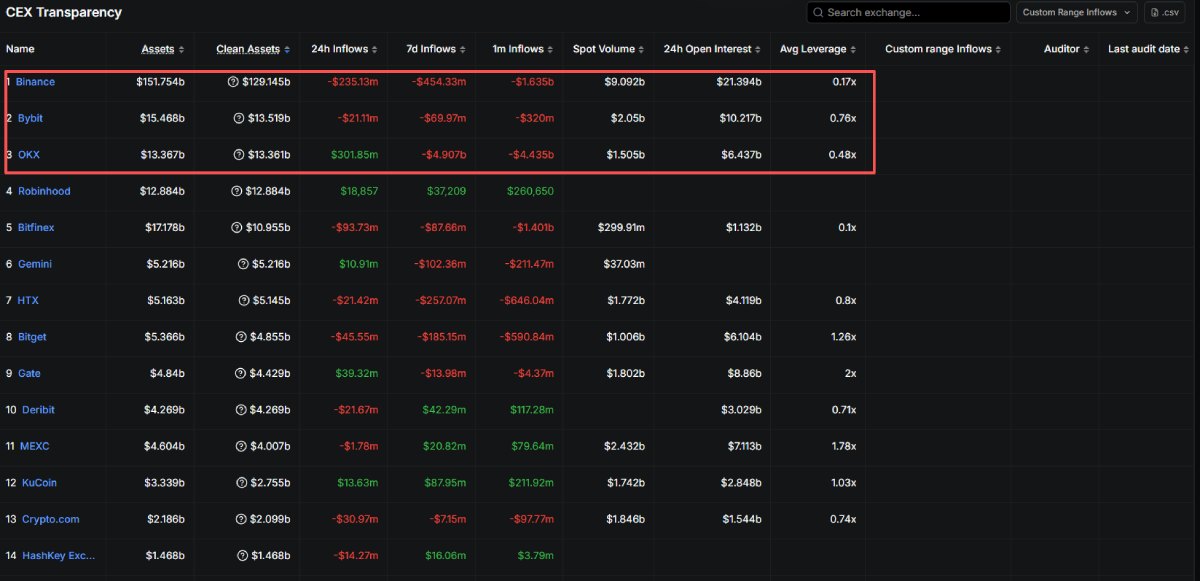This screenshot has height=581, width=1200.
Task: Open the HashKey Exc... exchange link
Action: [59, 556]
